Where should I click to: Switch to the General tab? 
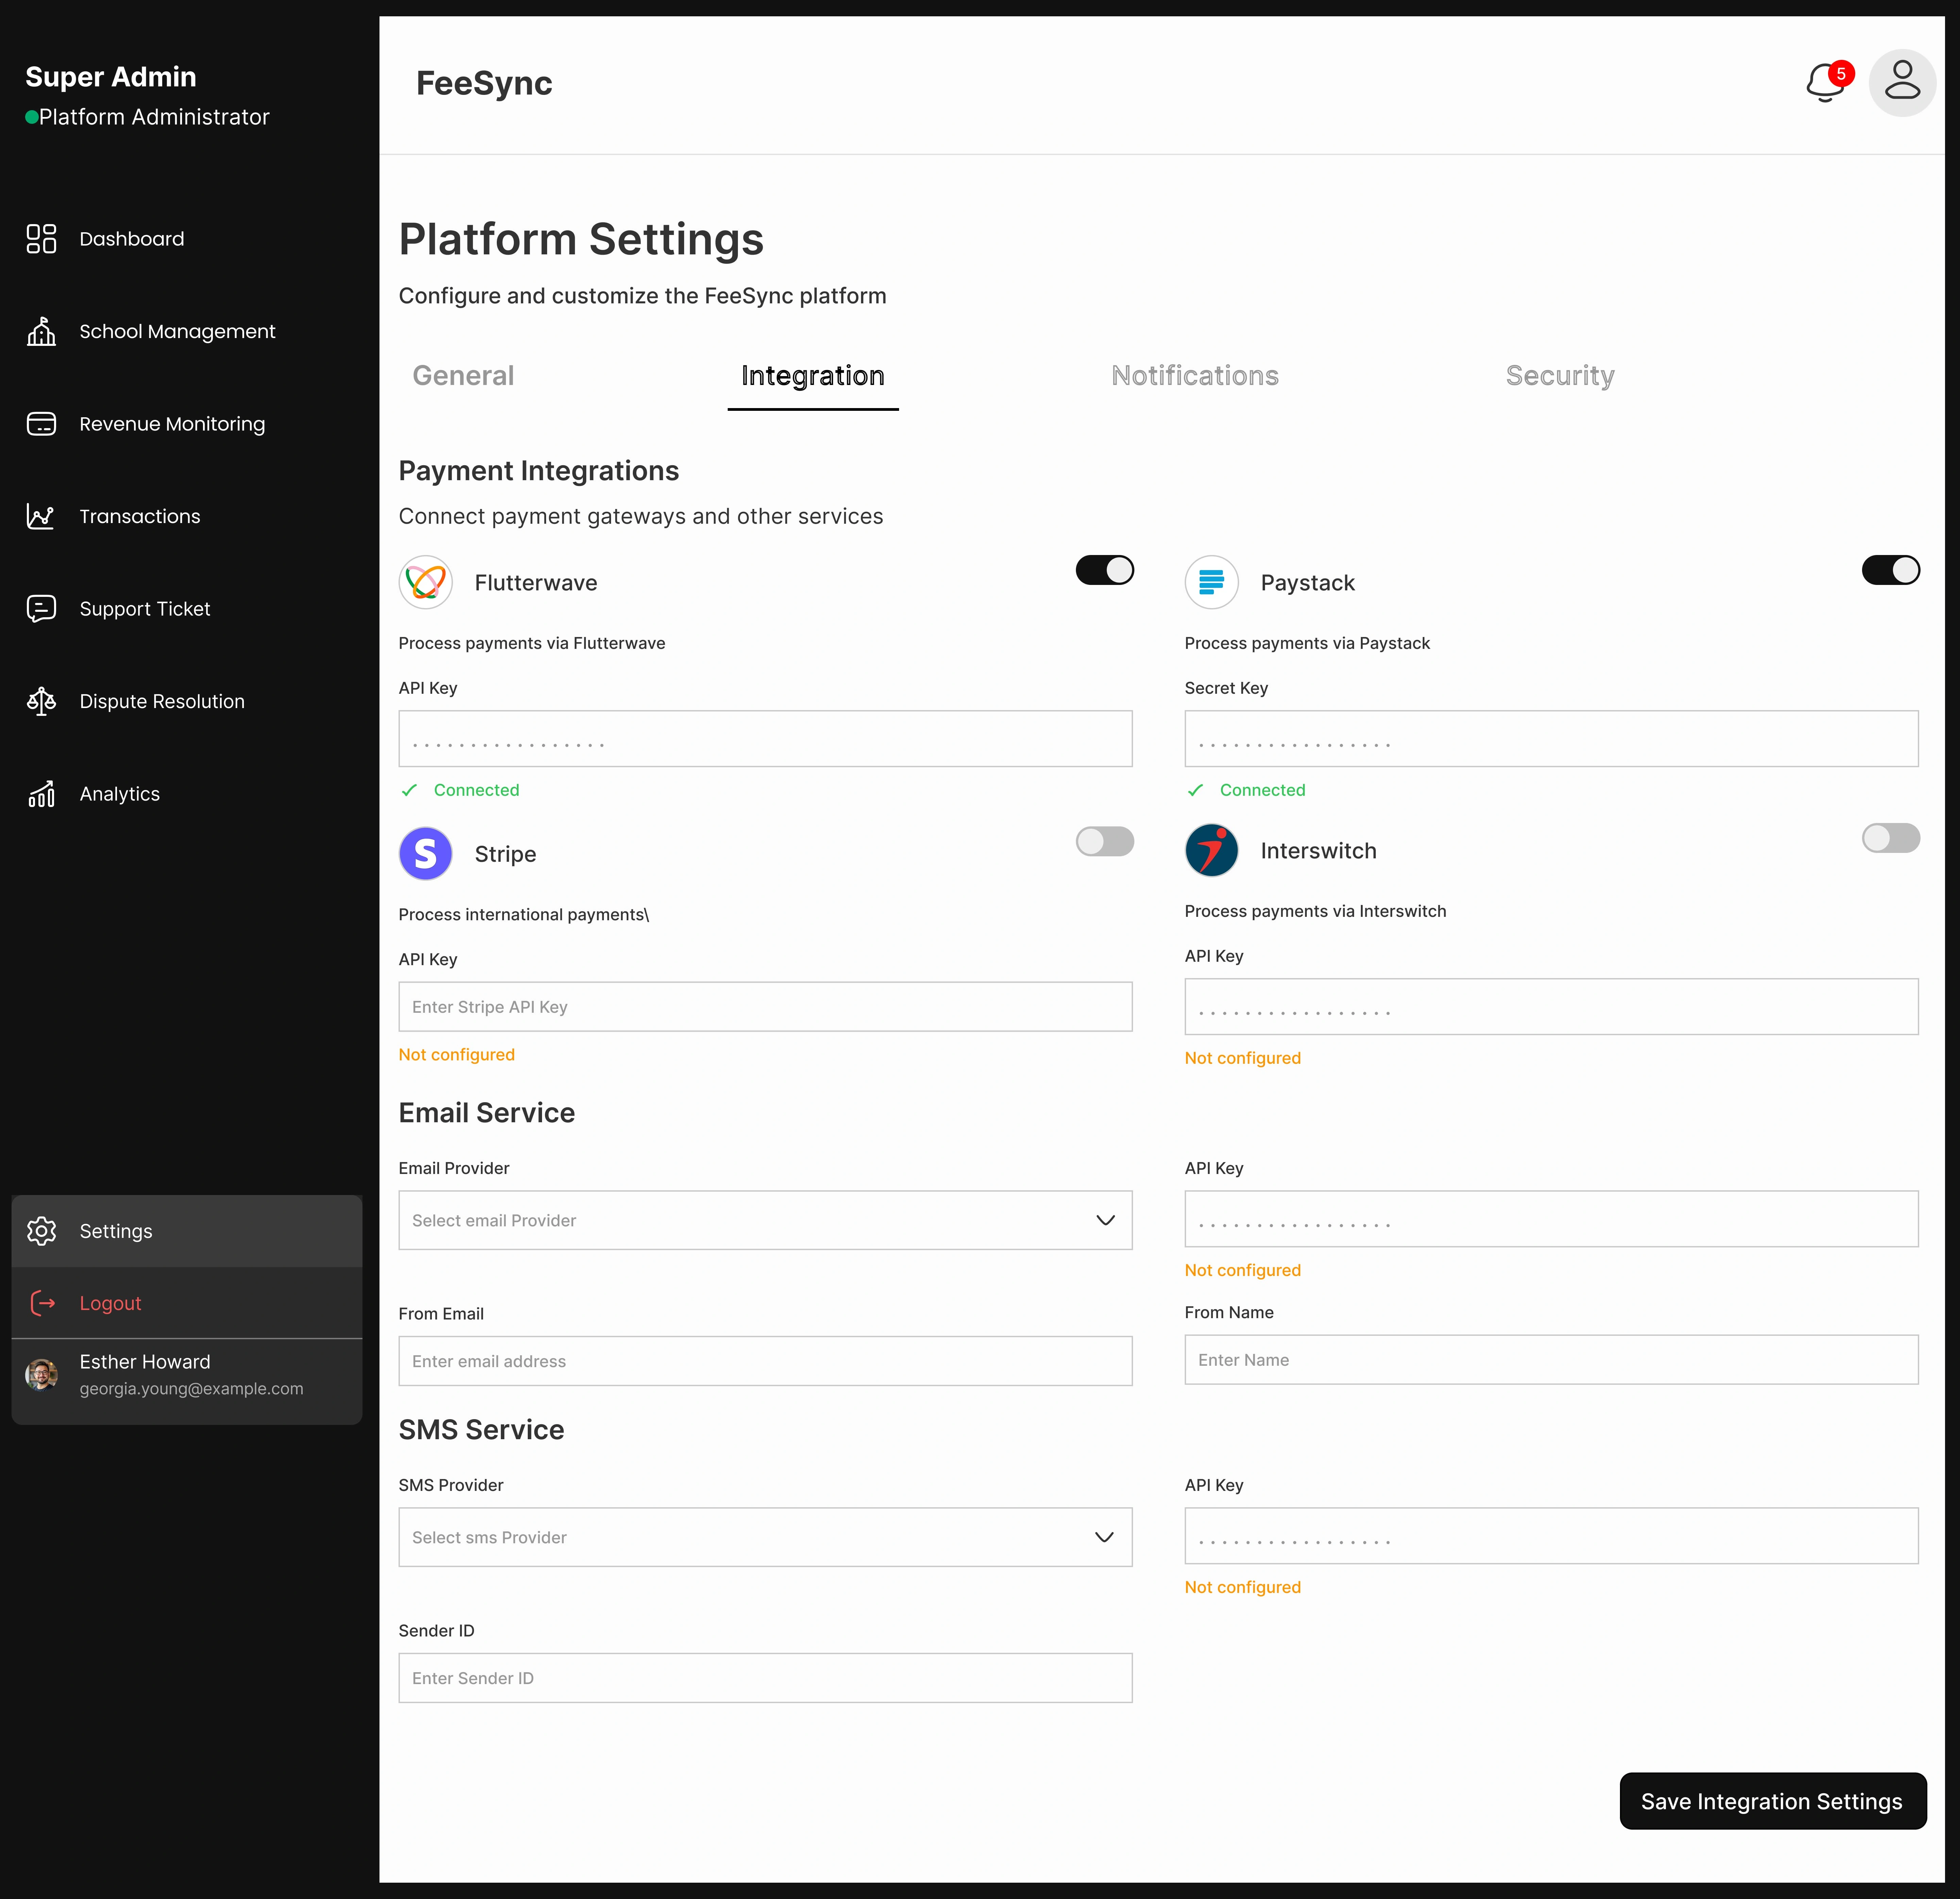[463, 376]
